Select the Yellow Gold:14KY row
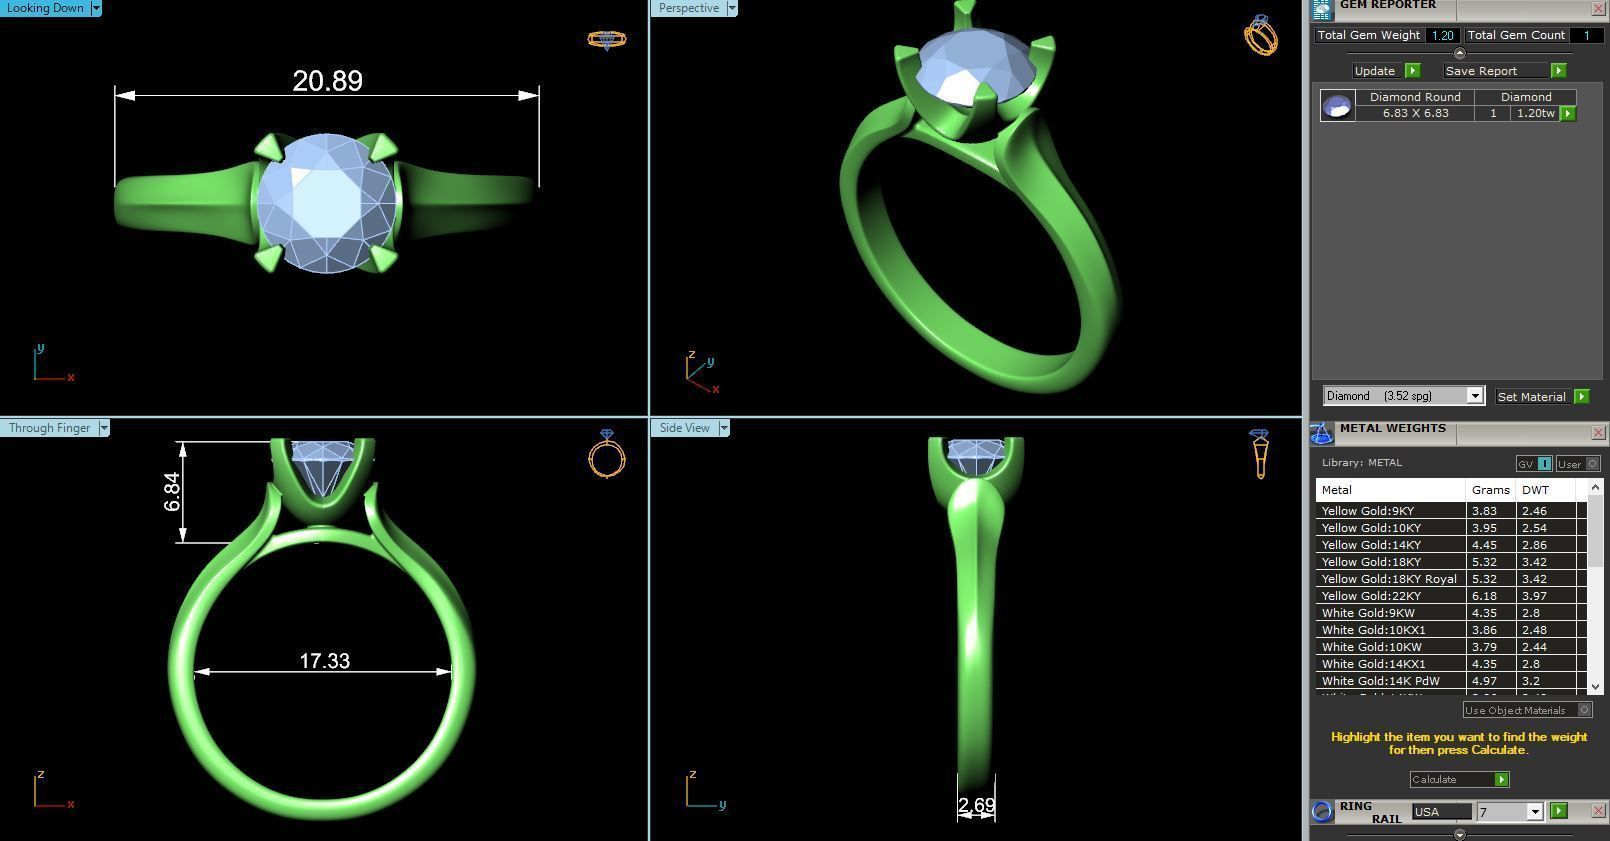 (1451, 545)
